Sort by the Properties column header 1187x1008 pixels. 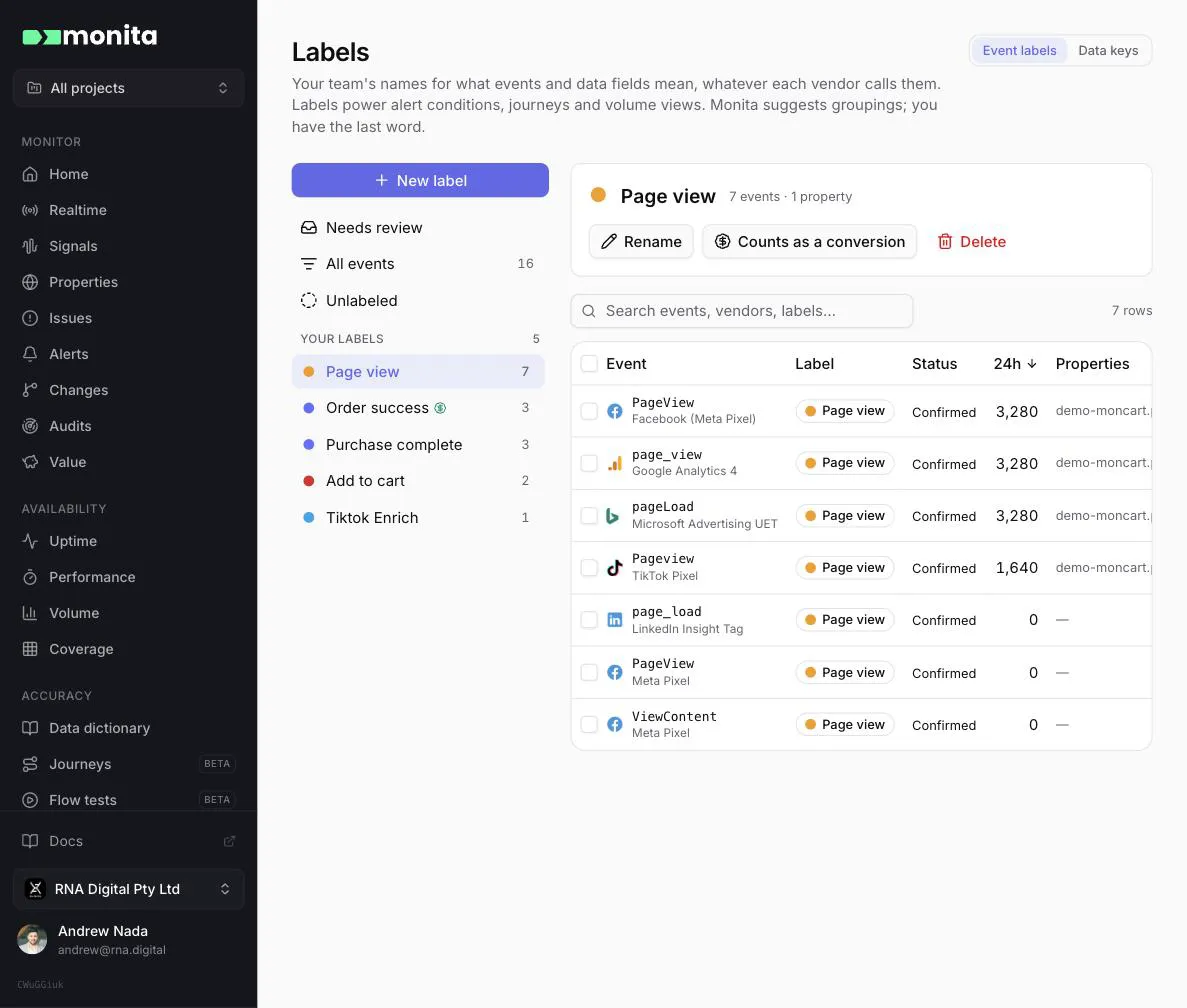(1092, 364)
